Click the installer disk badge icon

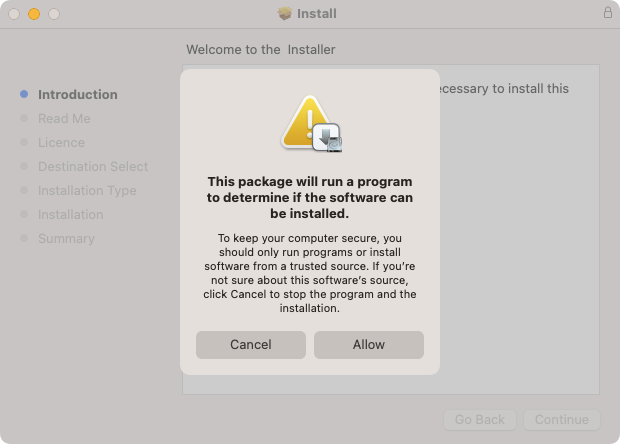(x=327, y=138)
